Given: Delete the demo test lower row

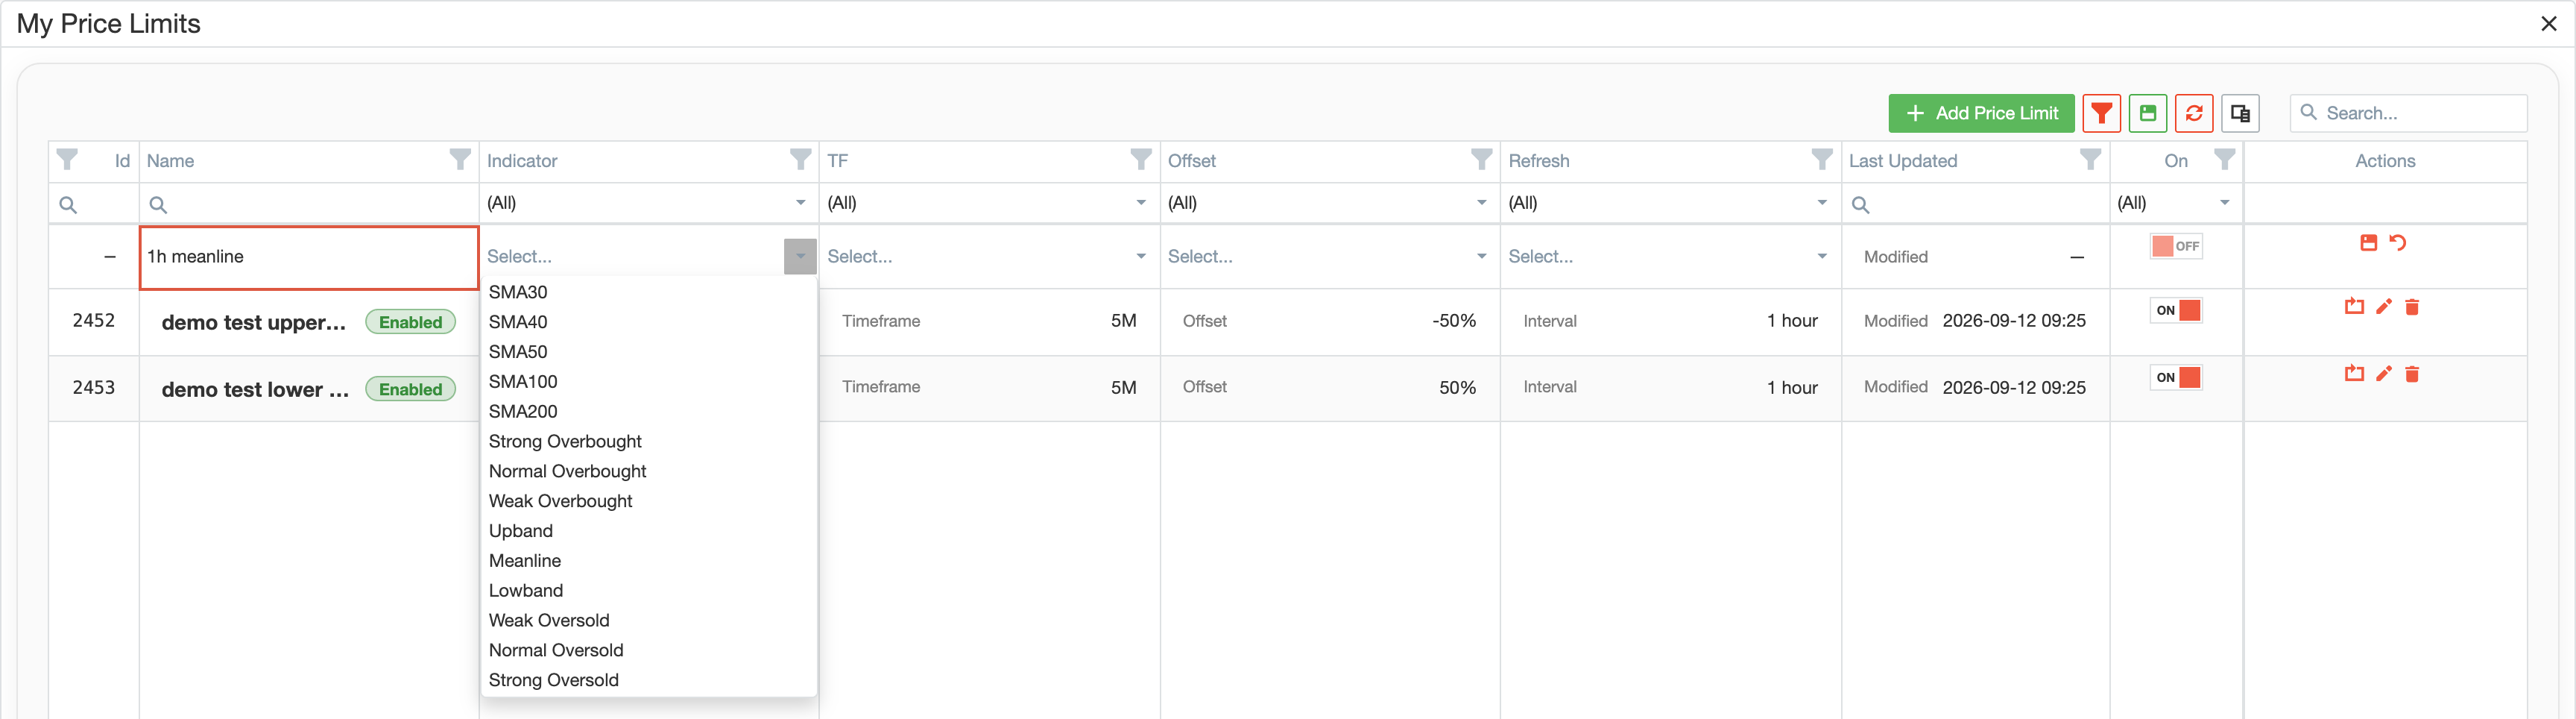Looking at the screenshot, I should click(x=2412, y=374).
